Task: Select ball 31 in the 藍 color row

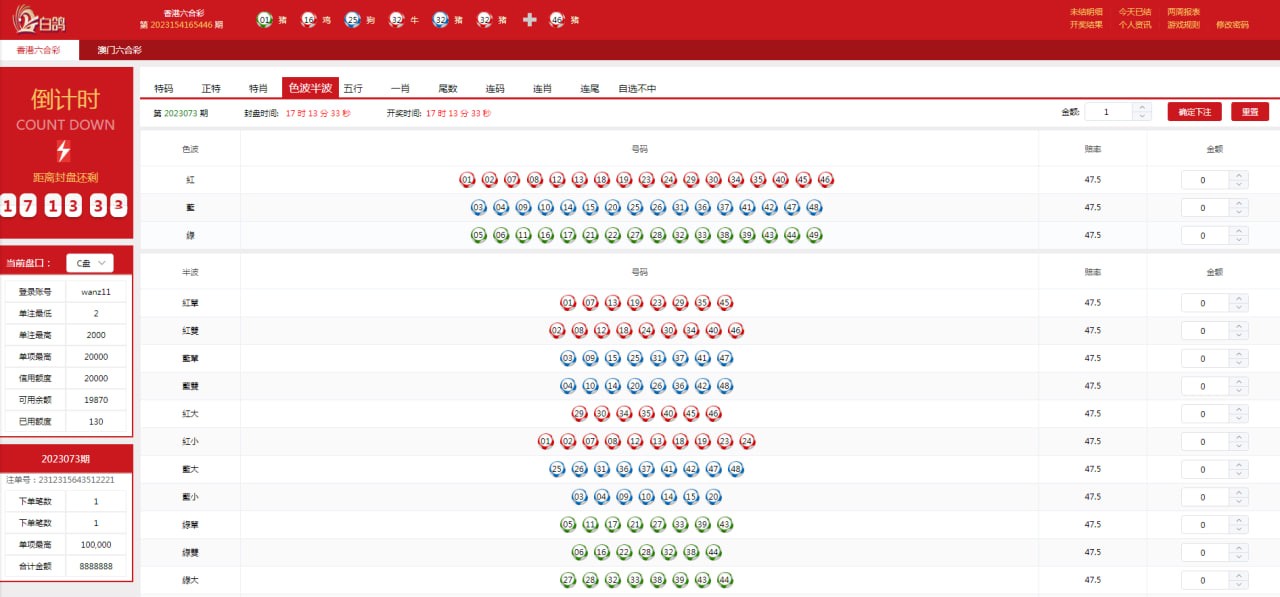Action: click(680, 208)
